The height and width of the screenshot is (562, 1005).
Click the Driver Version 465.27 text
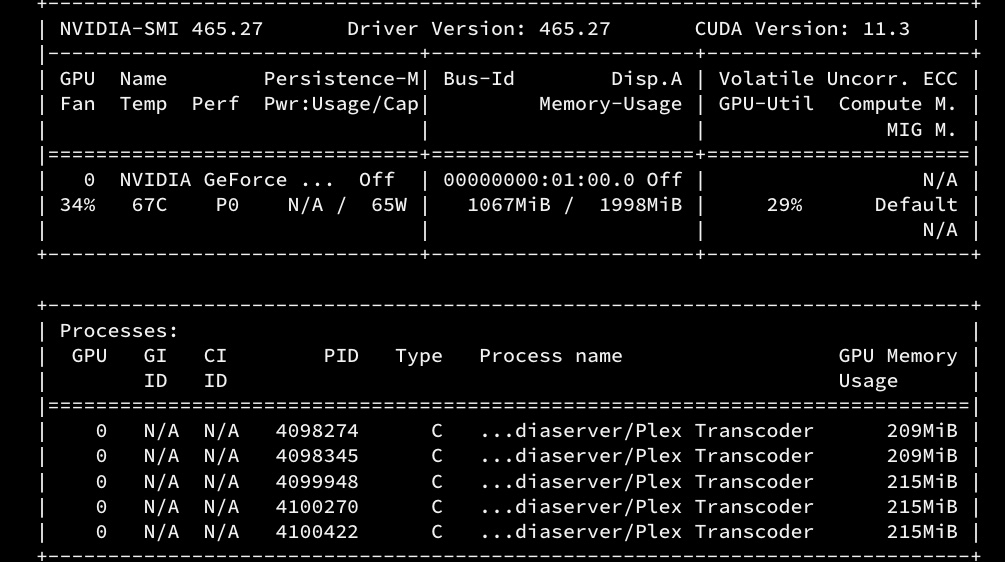[x=478, y=28]
